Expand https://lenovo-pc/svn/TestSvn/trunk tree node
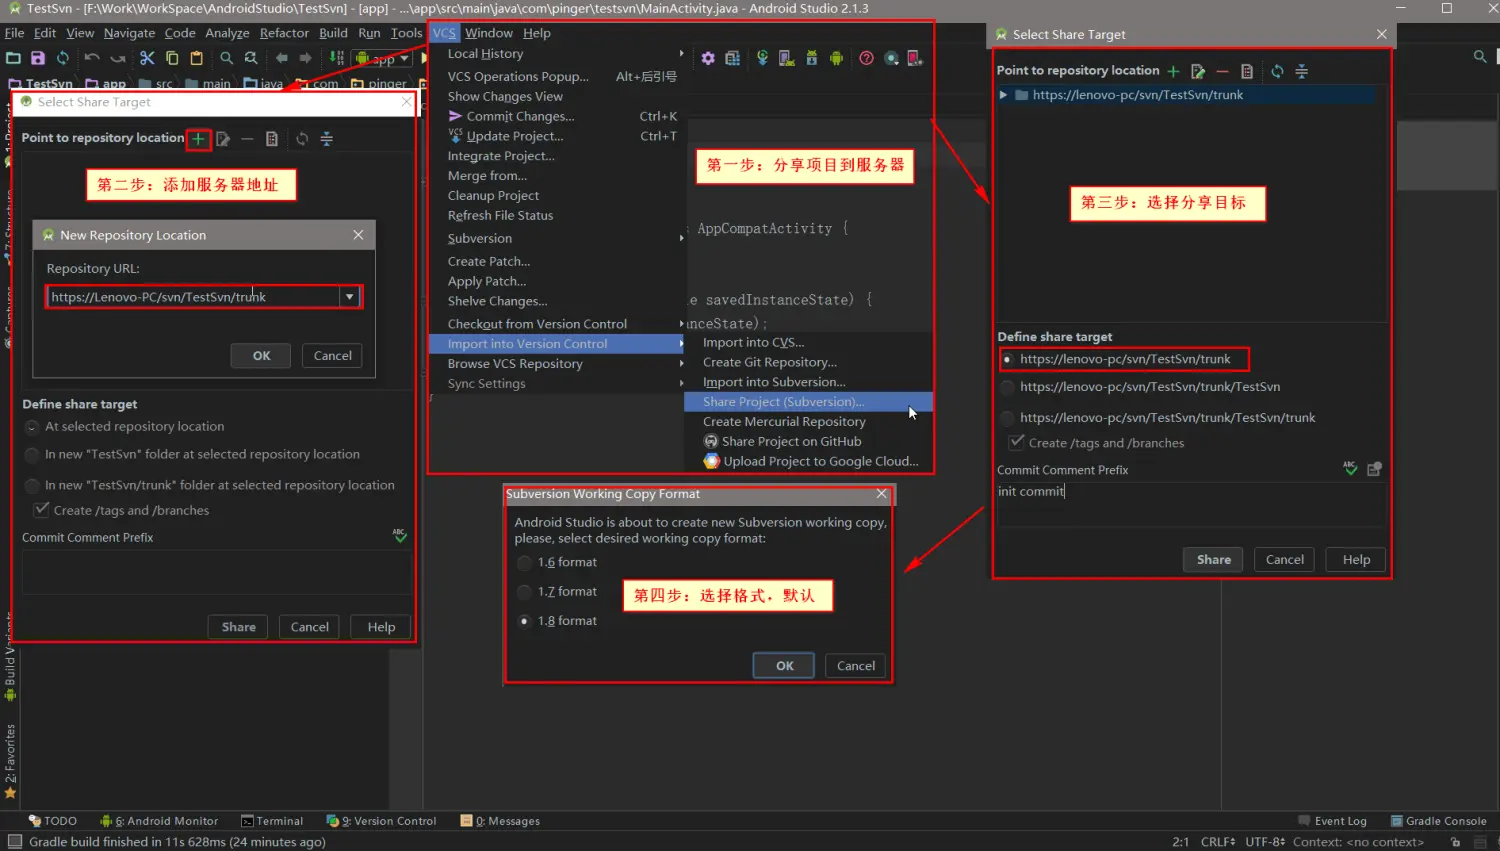 pyautogui.click(x=1003, y=95)
